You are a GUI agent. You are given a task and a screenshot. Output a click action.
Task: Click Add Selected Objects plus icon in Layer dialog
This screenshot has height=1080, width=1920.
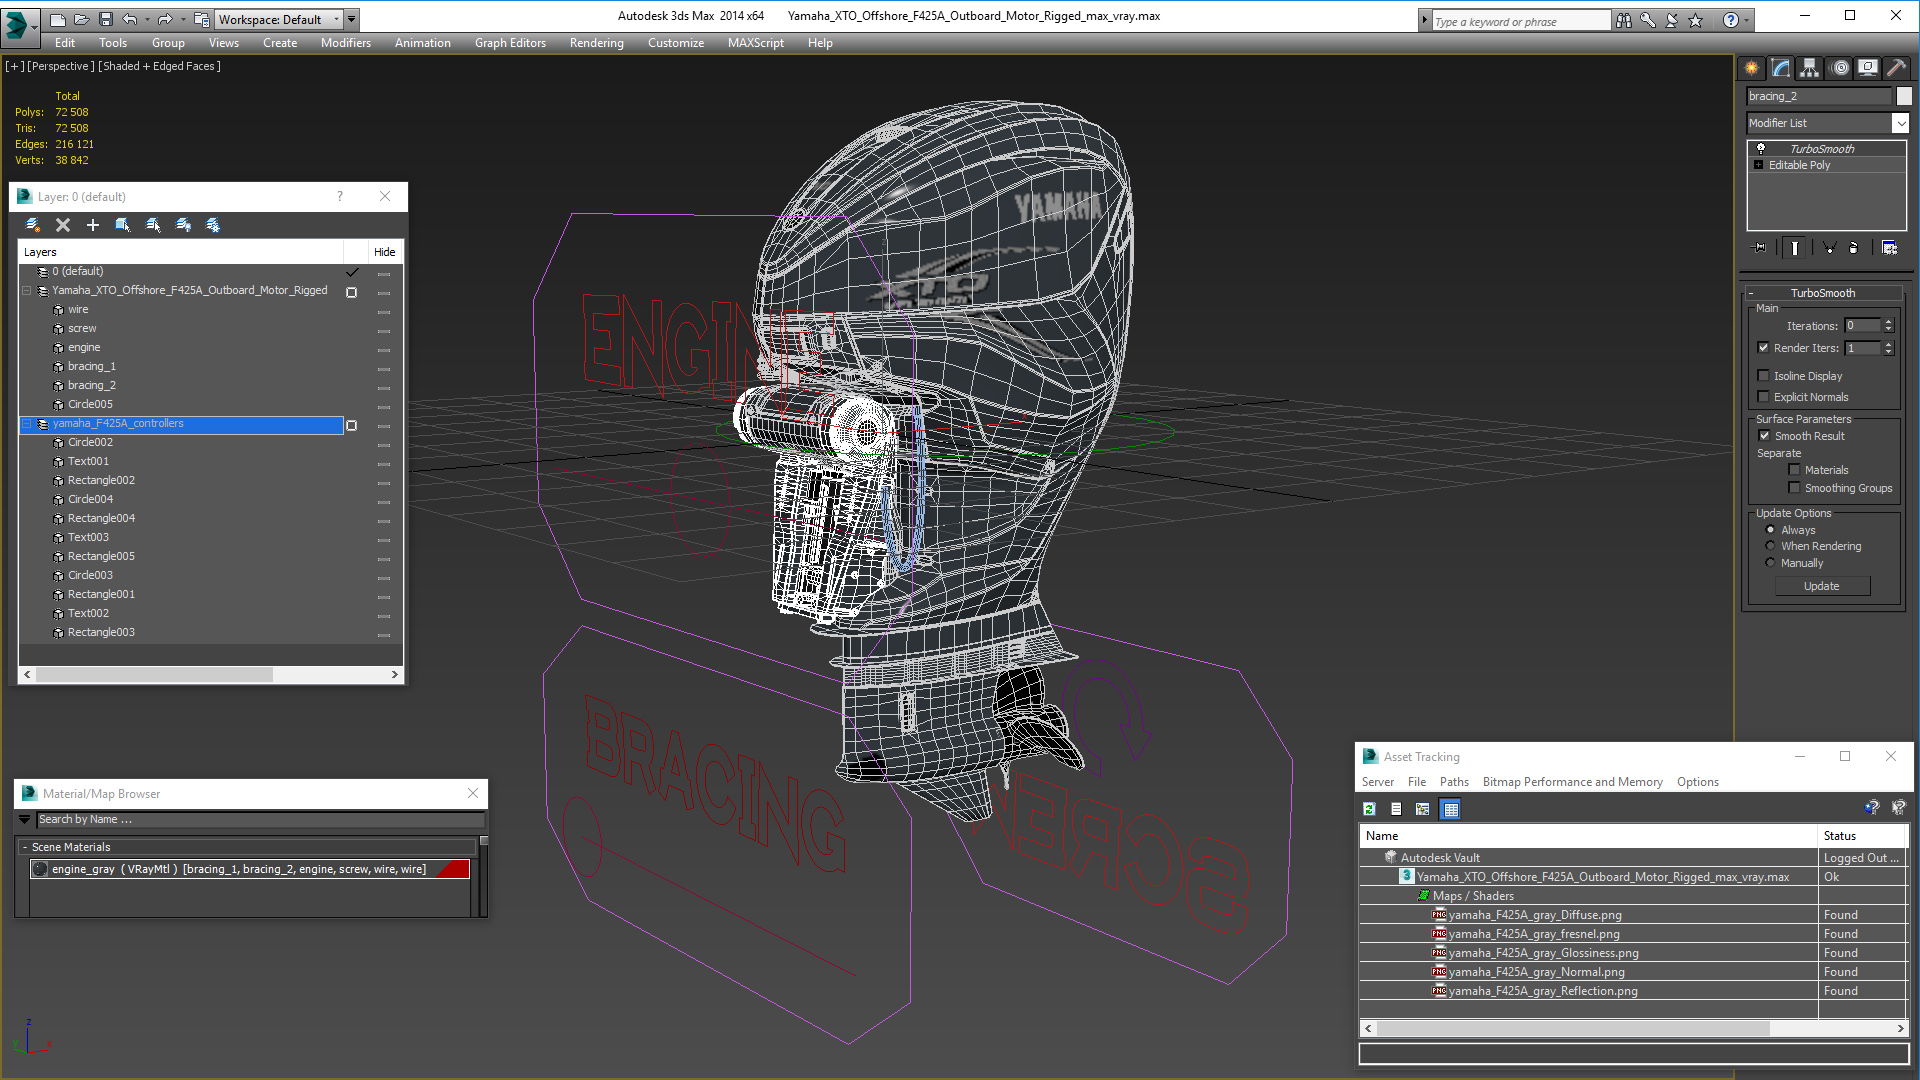(93, 225)
